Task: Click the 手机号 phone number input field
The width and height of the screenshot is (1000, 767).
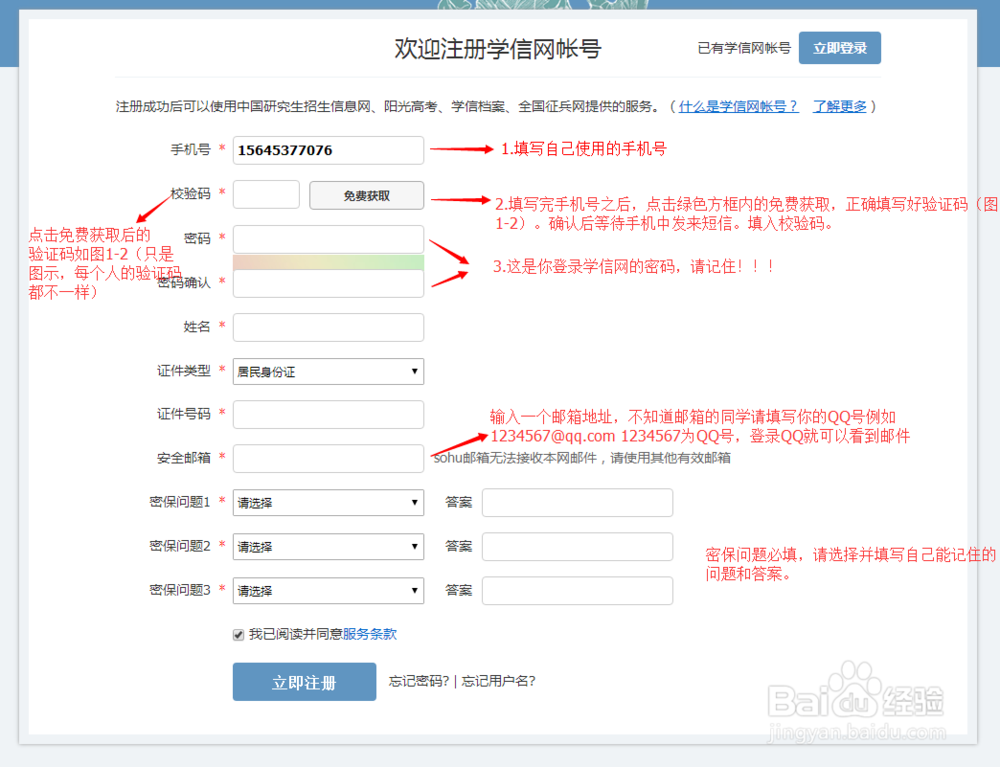Action: click(328, 150)
